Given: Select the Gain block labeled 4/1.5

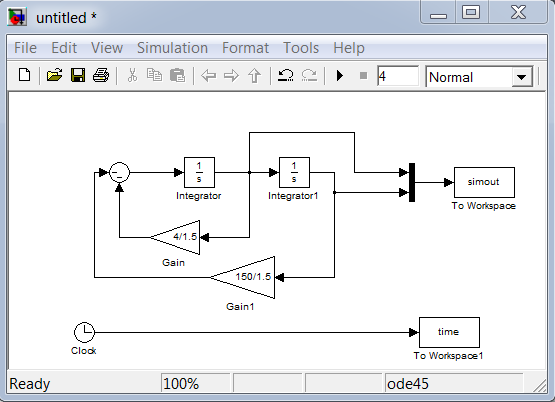Looking at the screenshot, I should (x=175, y=237).
